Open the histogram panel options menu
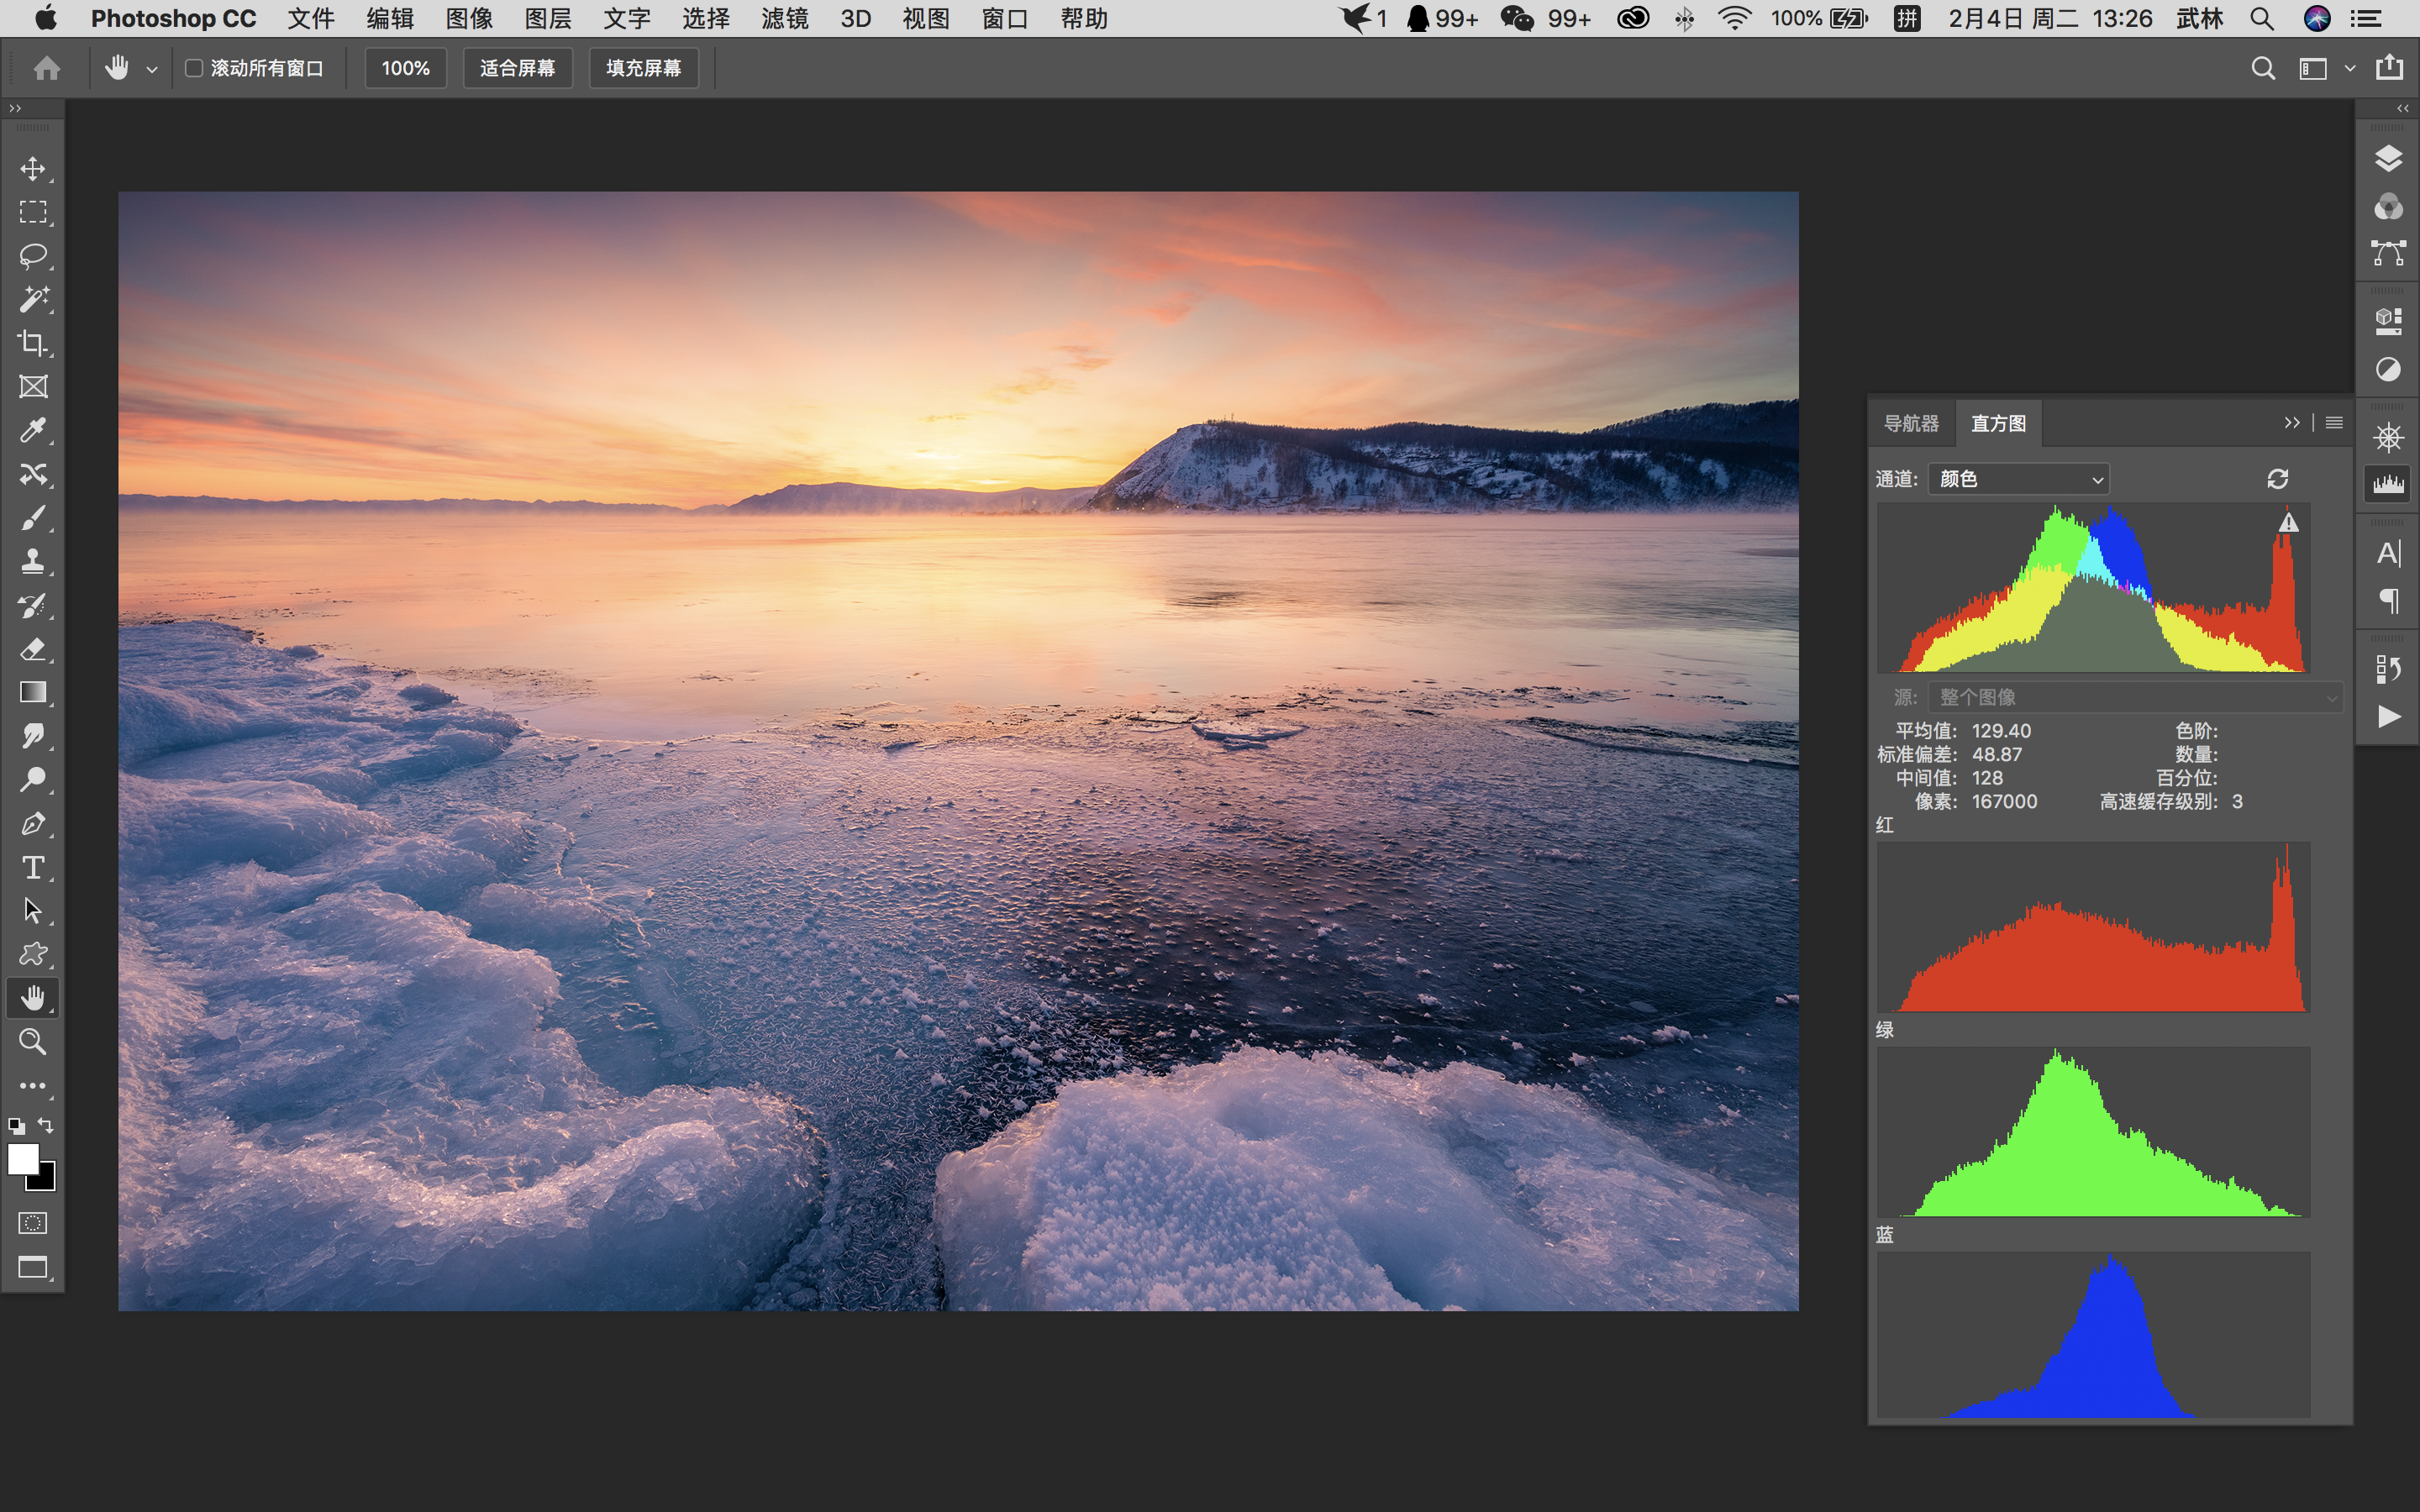2420x1512 pixels. [2334, 423]
